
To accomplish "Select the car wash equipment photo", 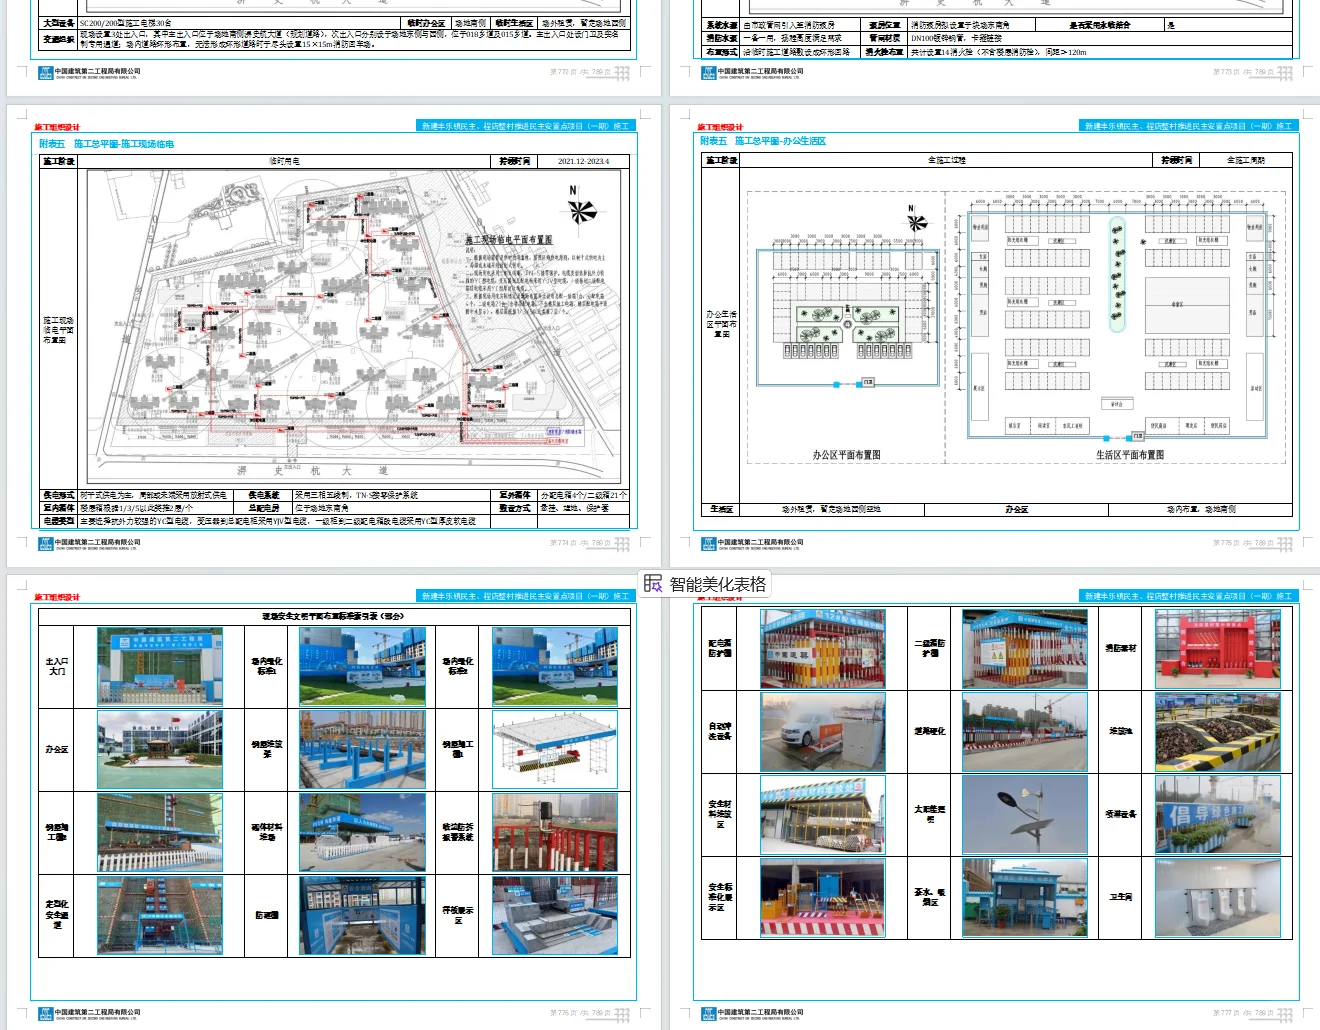I will click(823, 732).
